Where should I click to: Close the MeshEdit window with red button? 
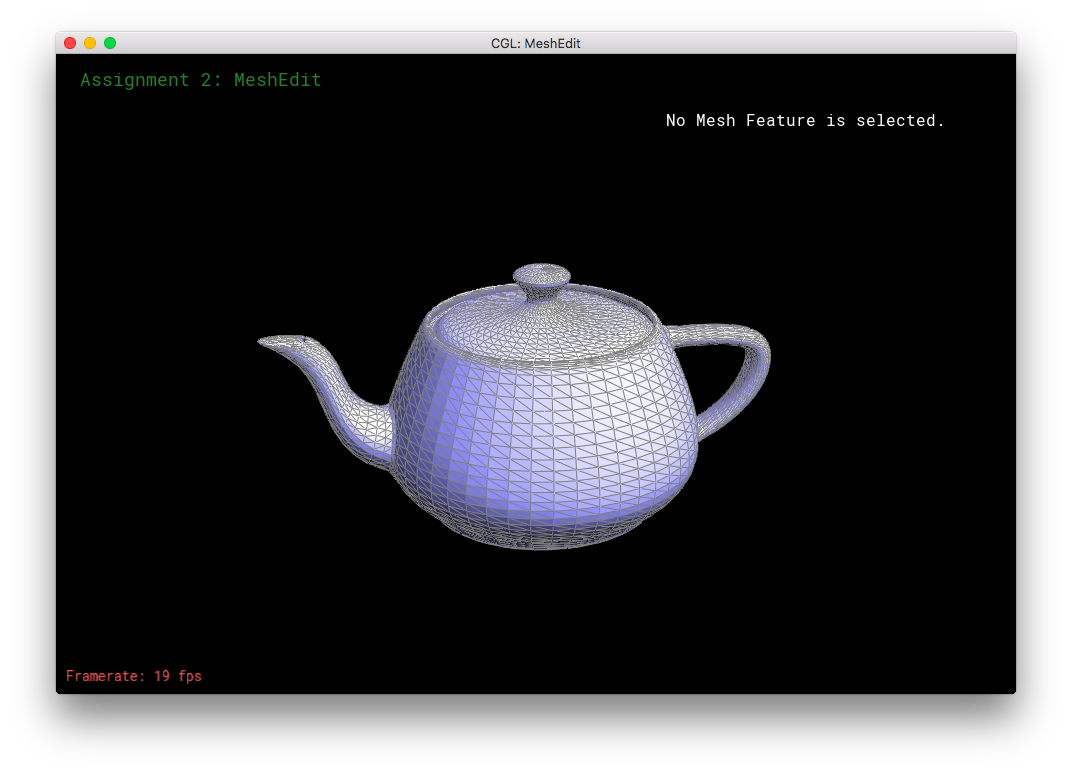pos(70,43)
